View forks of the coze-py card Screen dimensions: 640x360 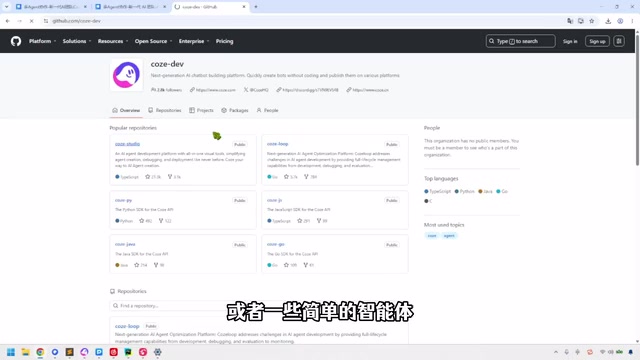point(165,221)
